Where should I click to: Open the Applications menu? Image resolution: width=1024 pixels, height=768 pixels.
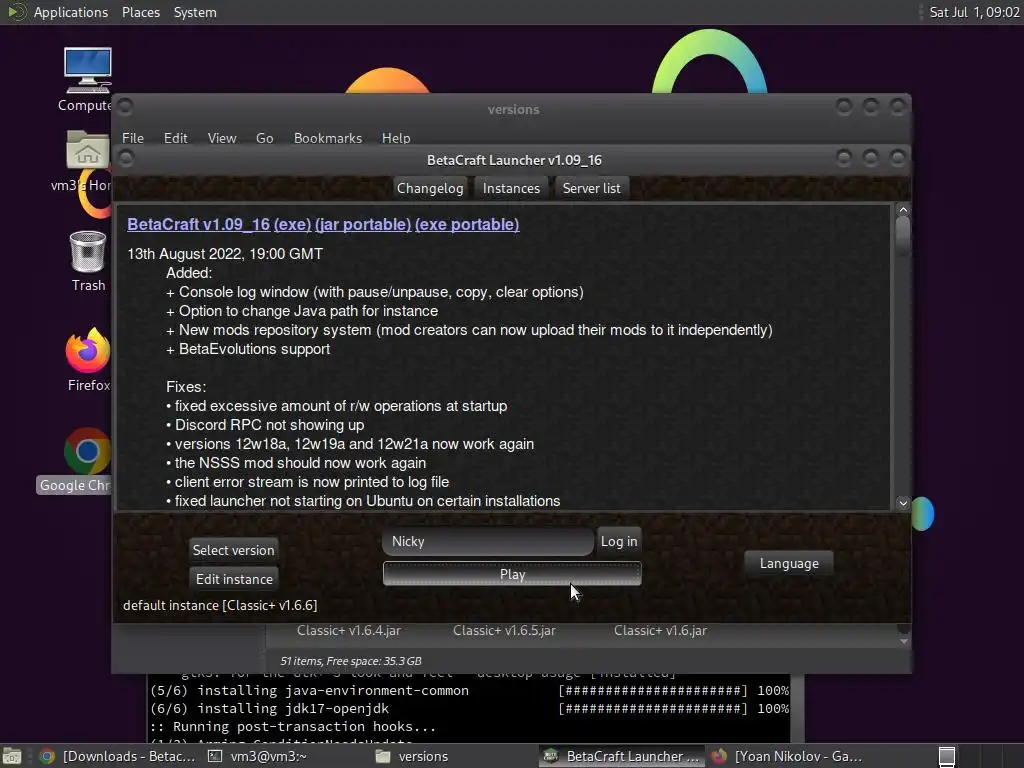[x=71, y=12]
